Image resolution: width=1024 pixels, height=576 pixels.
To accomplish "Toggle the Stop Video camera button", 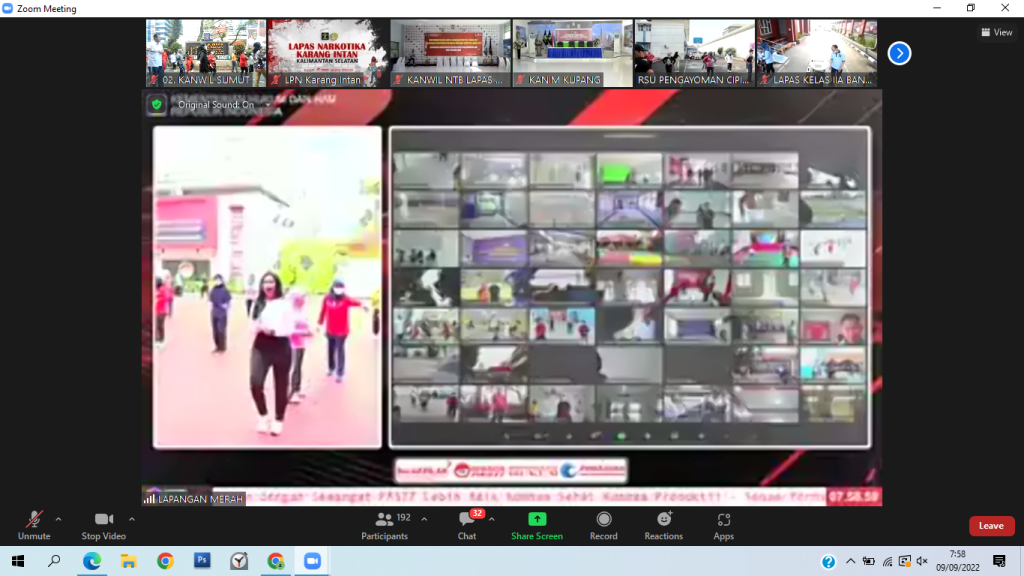I will (x=104, y=524).
